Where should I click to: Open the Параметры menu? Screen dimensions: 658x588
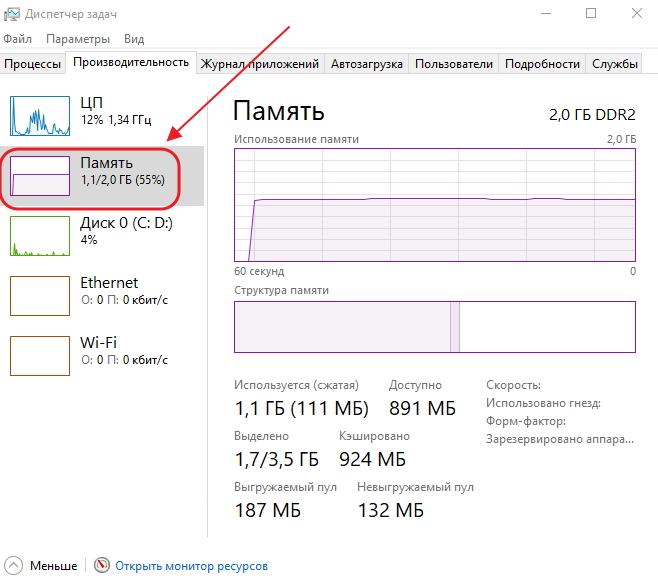click(78, 39)
